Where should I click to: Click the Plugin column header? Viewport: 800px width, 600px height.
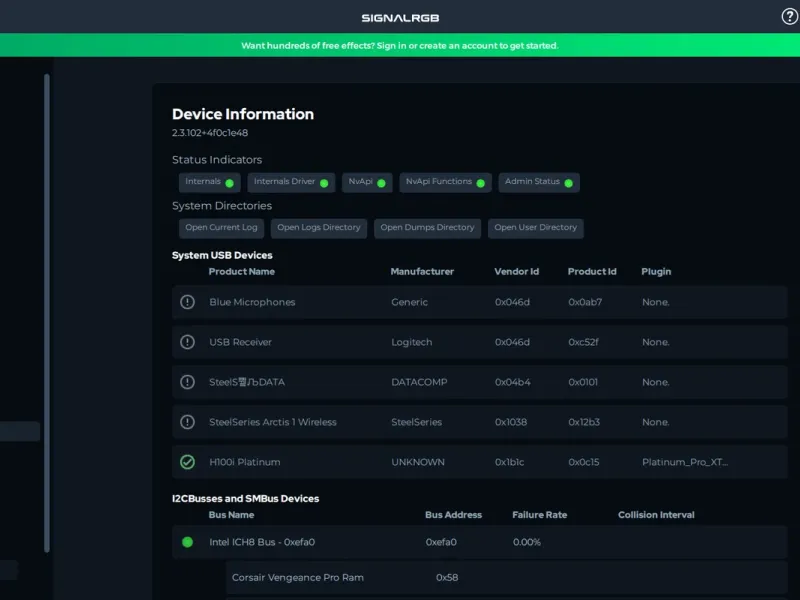tap(656, 271)
